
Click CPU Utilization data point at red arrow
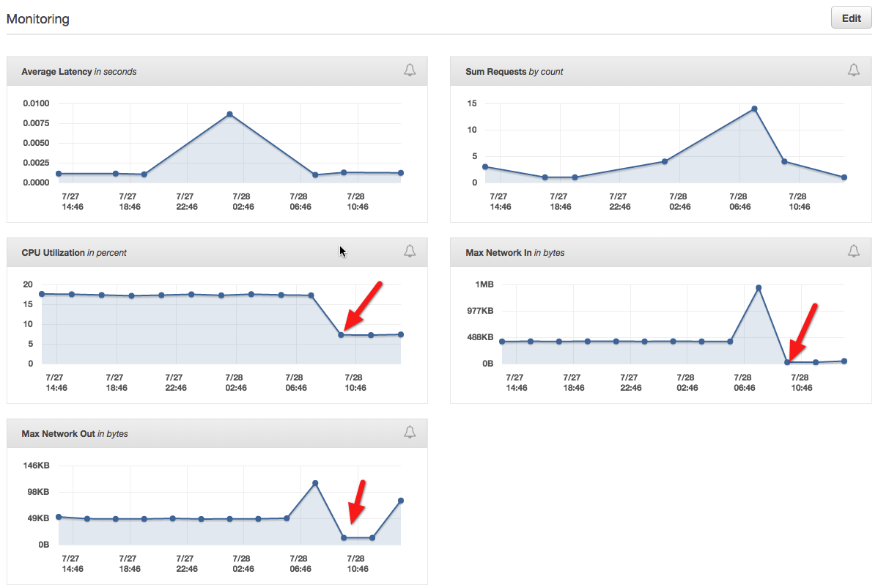[341, 334]
